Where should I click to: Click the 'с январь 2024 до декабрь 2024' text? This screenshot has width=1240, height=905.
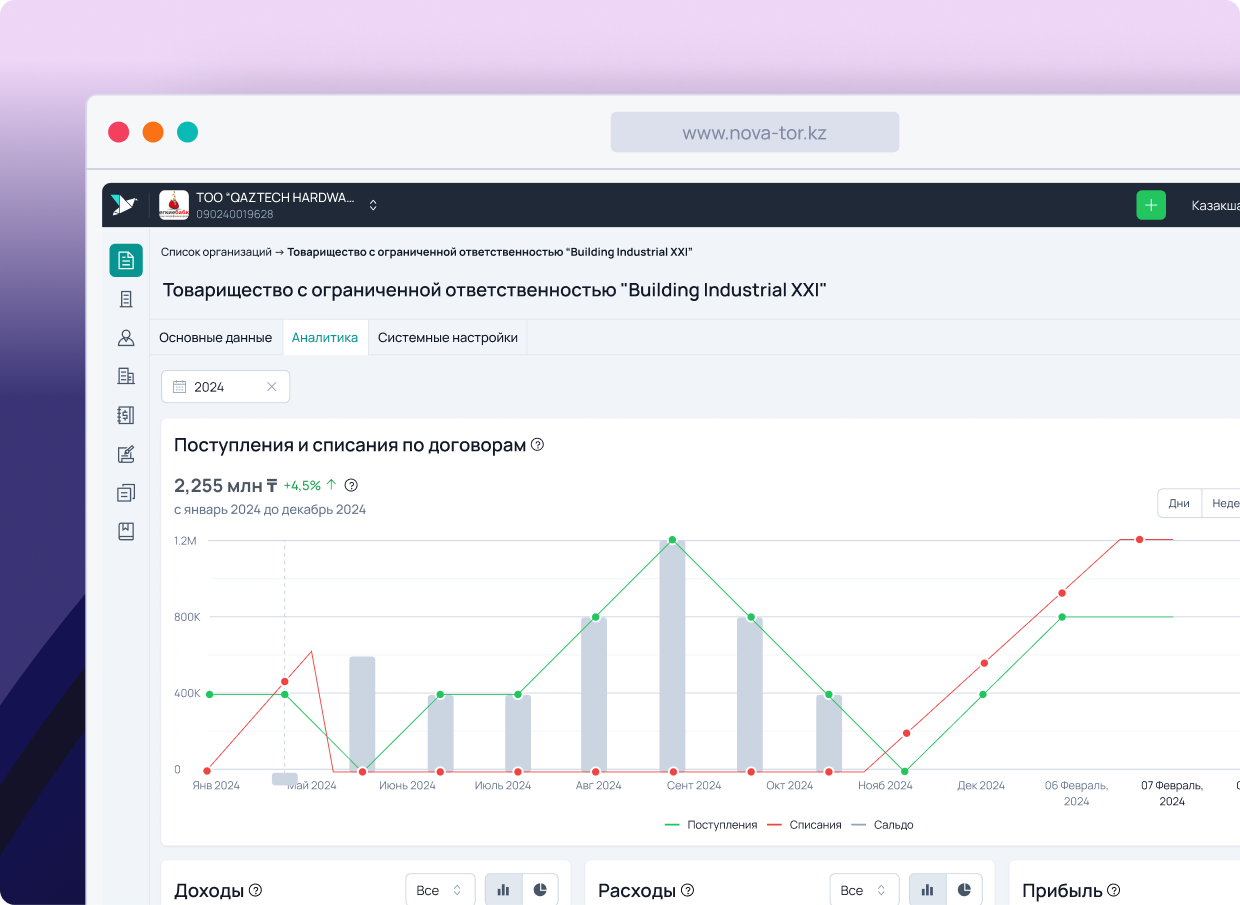[x=270, y=510]
